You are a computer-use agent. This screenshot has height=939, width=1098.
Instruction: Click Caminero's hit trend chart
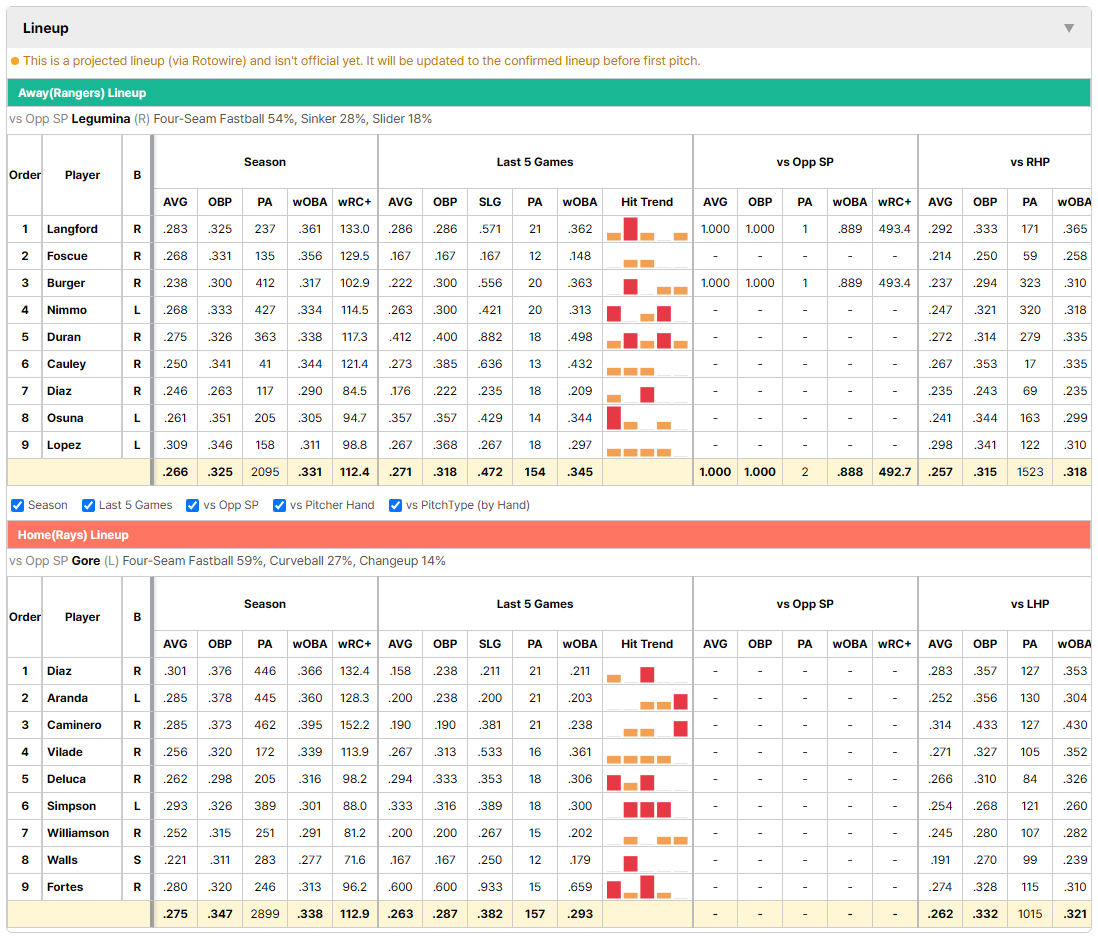pos(647,725)
